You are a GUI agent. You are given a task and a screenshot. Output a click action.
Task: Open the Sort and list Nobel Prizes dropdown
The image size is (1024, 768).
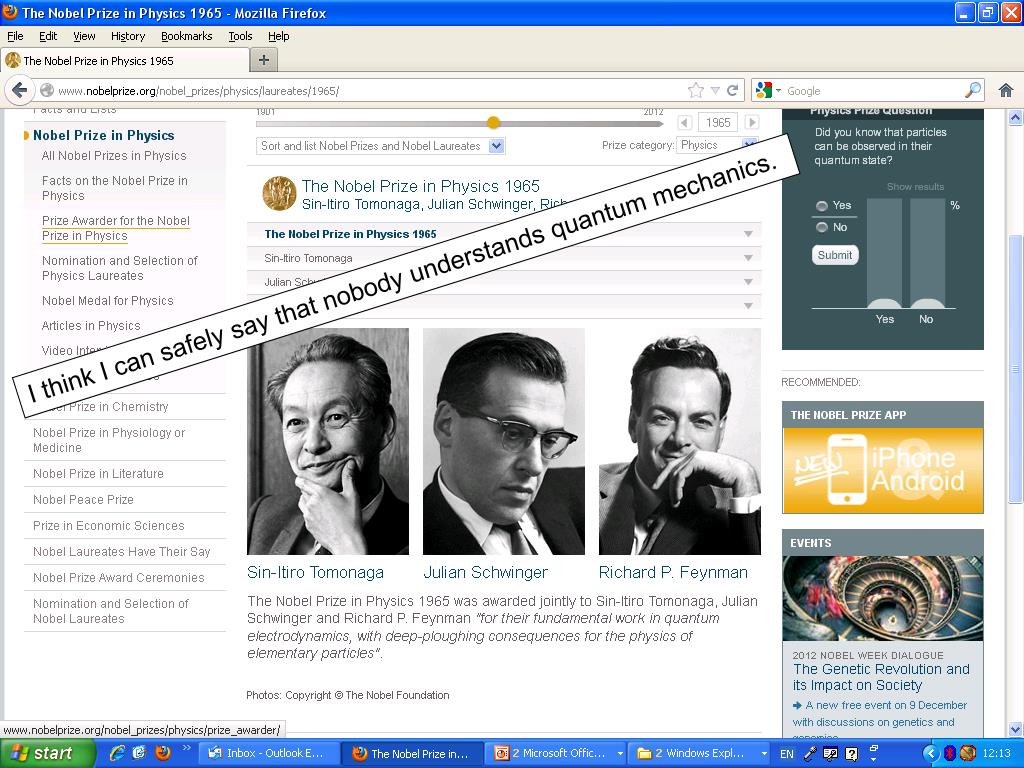click(x=380, y=146)
